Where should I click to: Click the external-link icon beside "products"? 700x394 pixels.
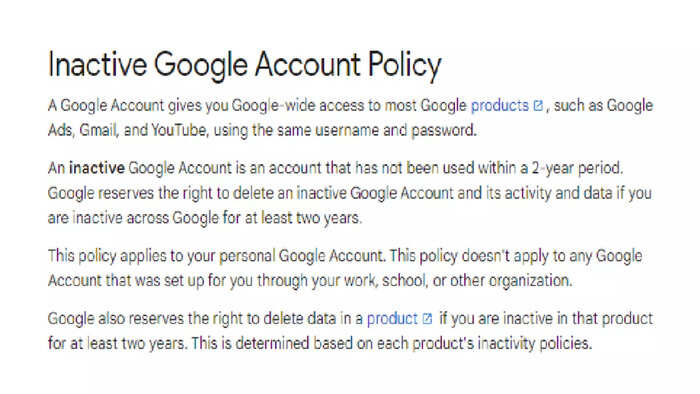(x=538, y=106)
